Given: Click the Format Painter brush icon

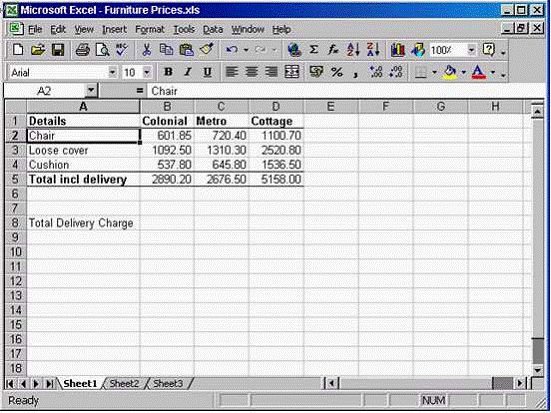Looking at the screenshot, I should 207,50.
